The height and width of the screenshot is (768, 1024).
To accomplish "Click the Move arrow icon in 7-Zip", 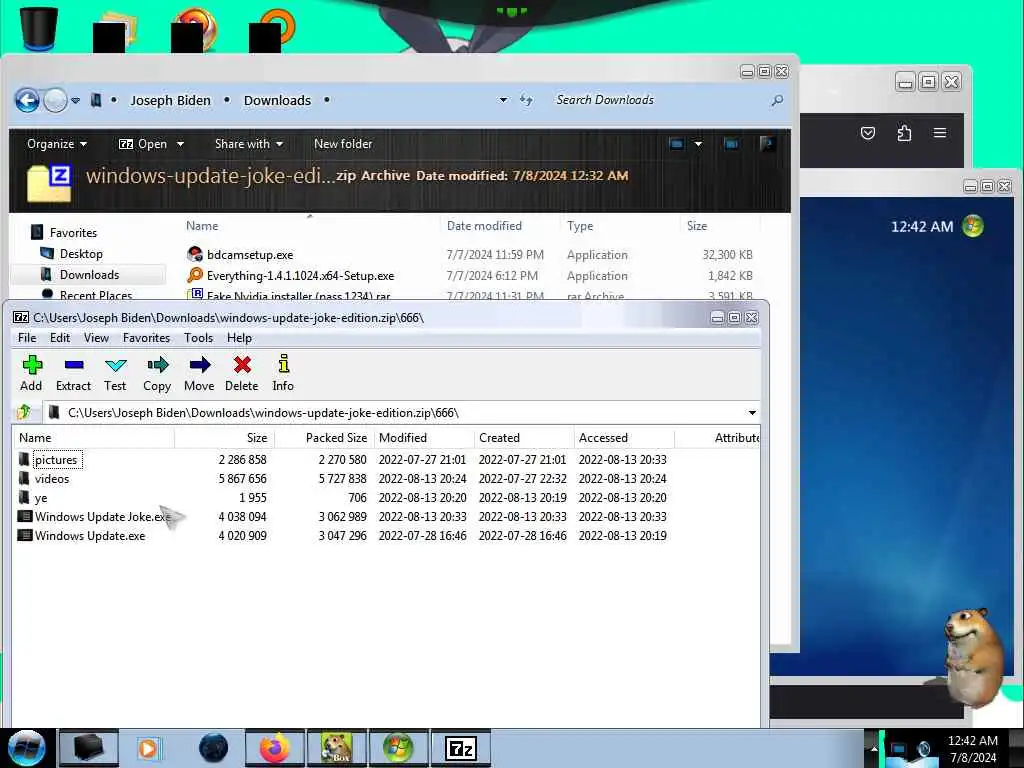I will (x=199, y=373).
